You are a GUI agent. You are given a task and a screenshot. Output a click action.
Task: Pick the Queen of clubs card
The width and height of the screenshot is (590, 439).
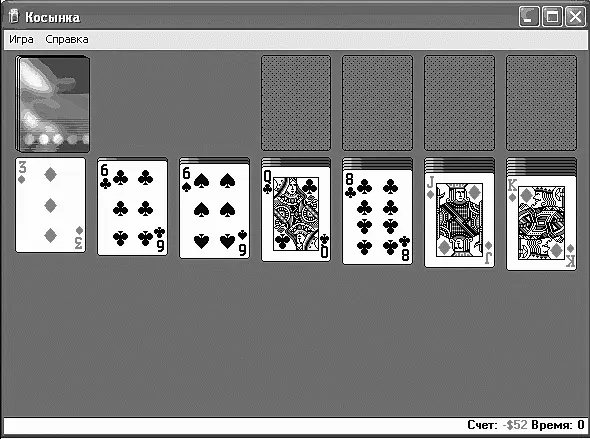pos(296,214)
